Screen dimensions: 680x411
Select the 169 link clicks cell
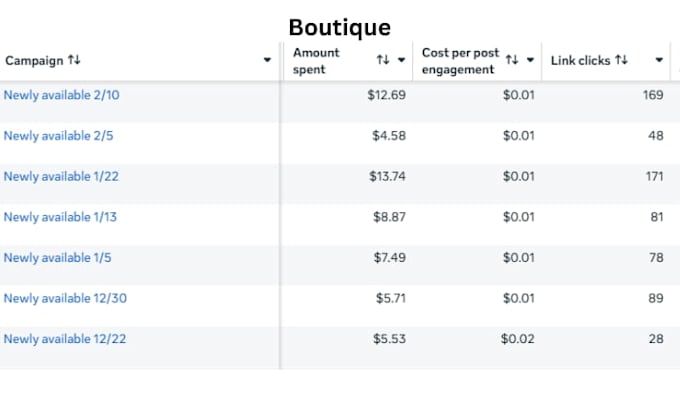[653, 95]
